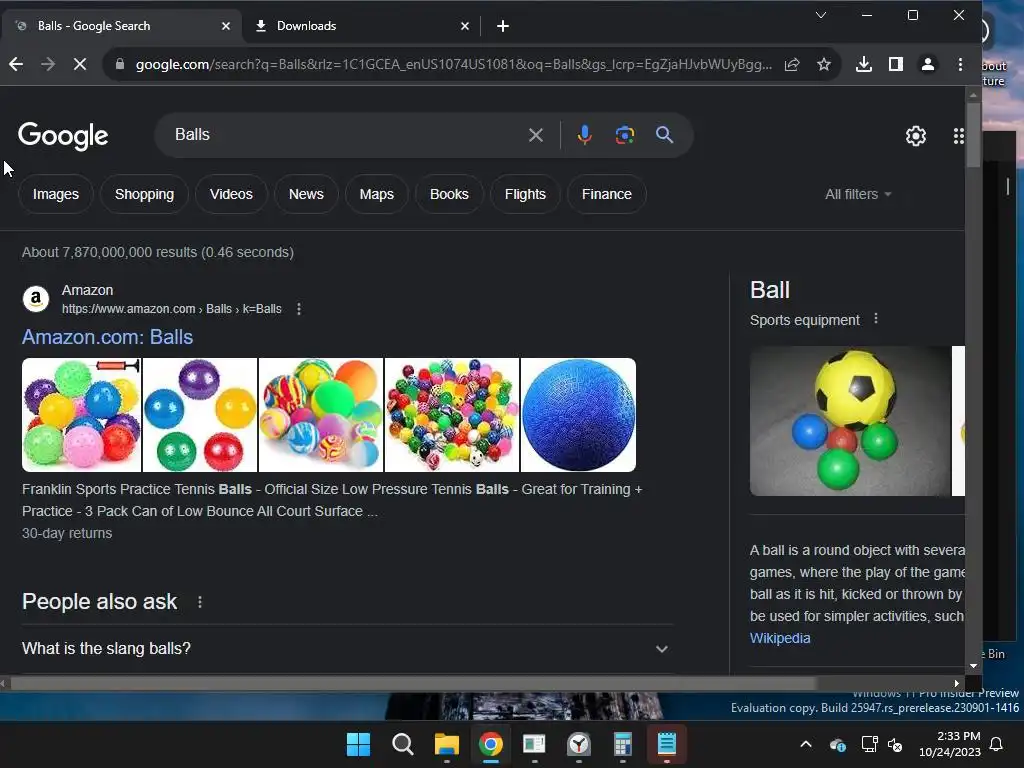The height and width of the screenshot is (768, 1024).
Task: Open the many small bouncy balls thumbnail
Action: click(452, 415)
